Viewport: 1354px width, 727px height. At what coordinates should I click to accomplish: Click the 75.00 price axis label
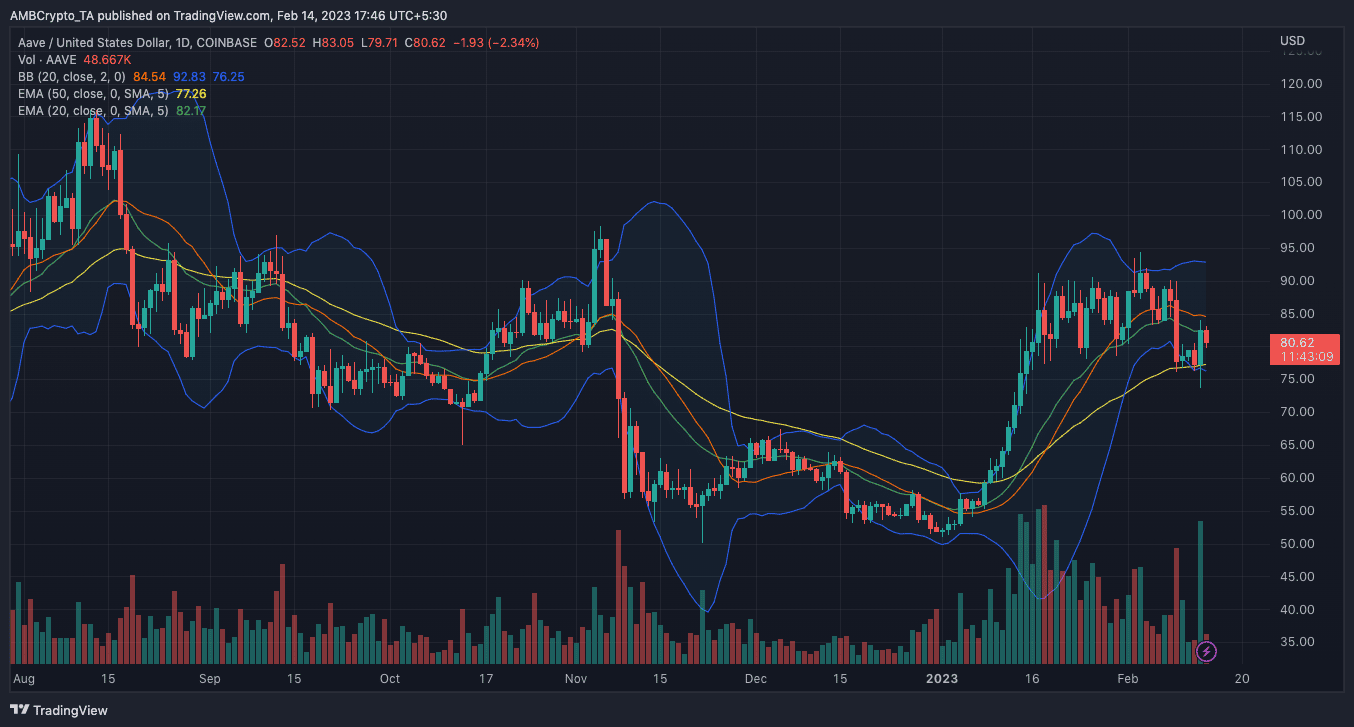pos(1298,379)
